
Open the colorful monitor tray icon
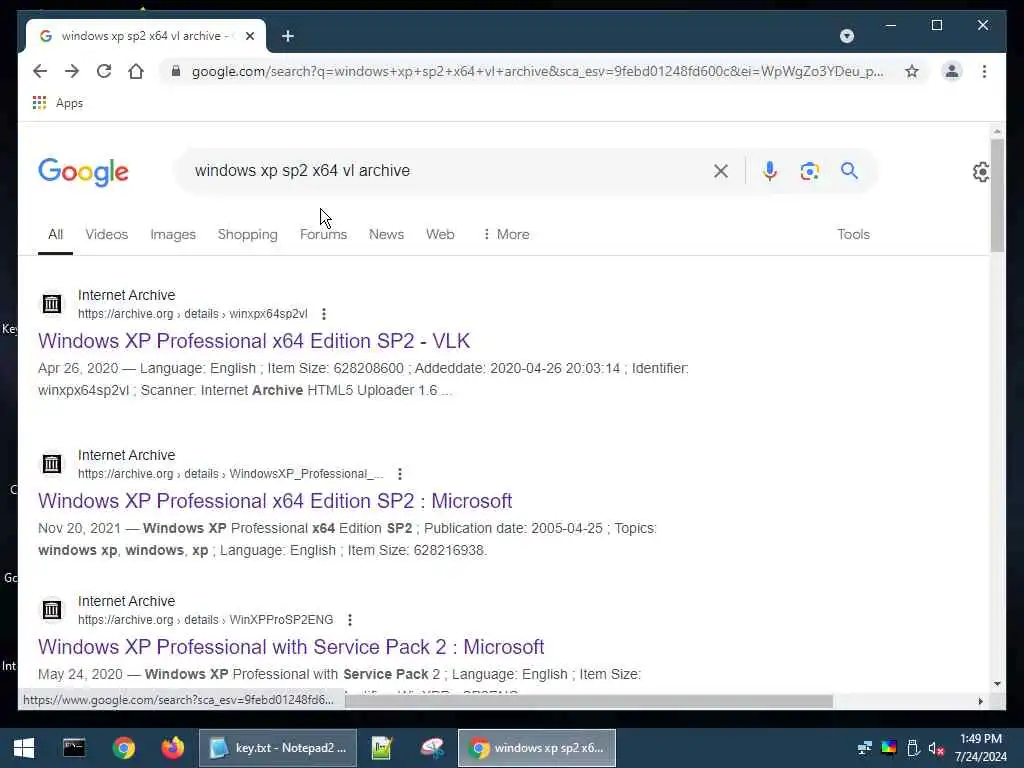(889, 748)
